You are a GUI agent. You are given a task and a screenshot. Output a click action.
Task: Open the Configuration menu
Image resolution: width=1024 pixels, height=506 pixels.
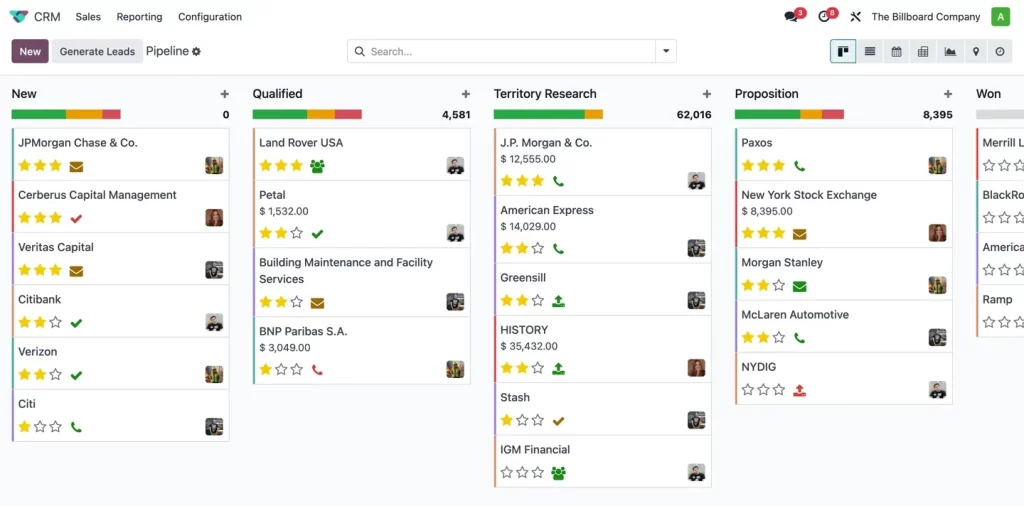pos(210,16)
